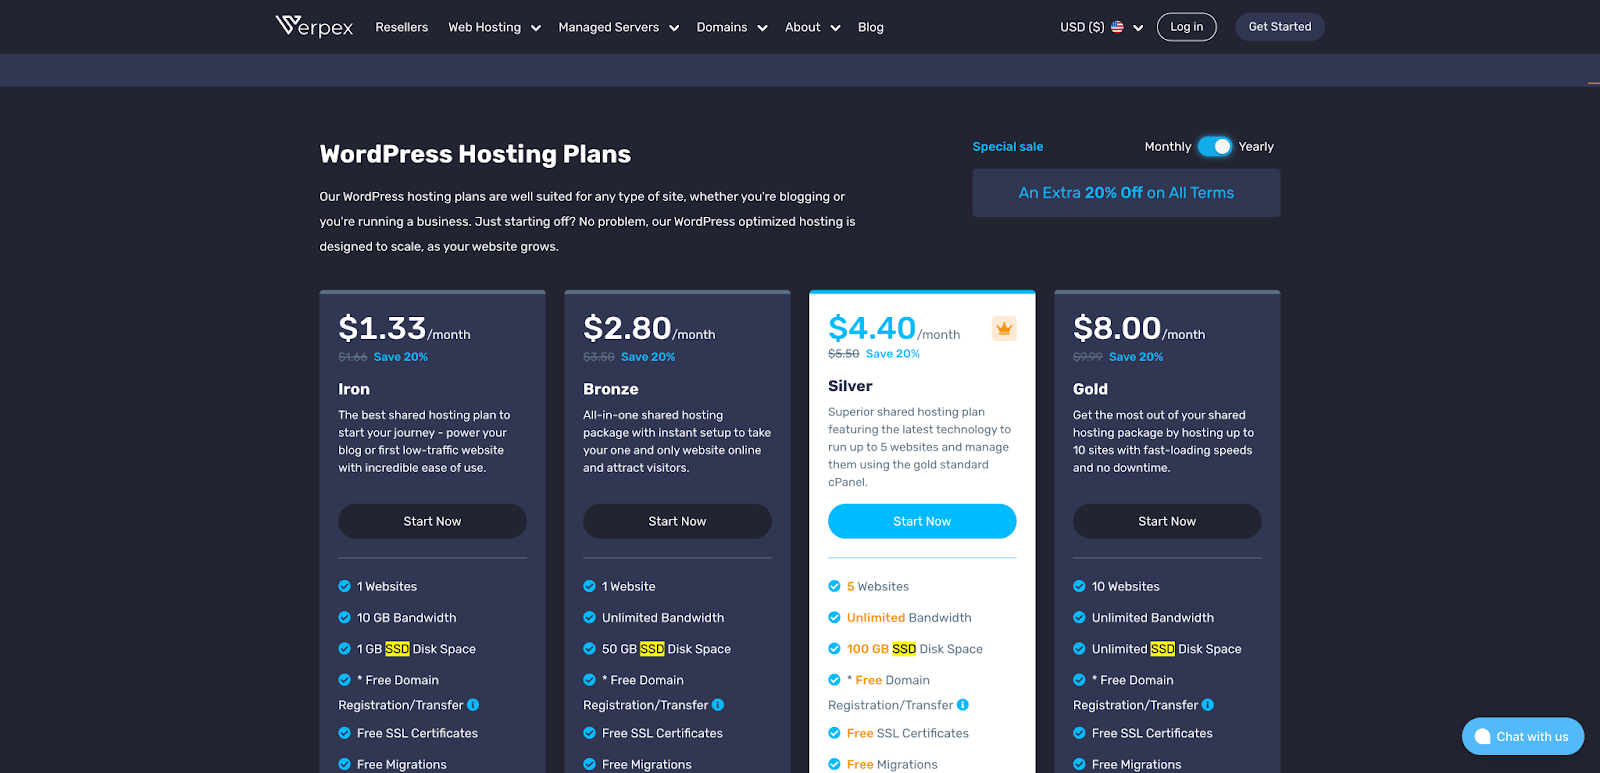Click check icon beside '5 Websites'
The width and height of the screenshot is (1600, 773).
834,586
